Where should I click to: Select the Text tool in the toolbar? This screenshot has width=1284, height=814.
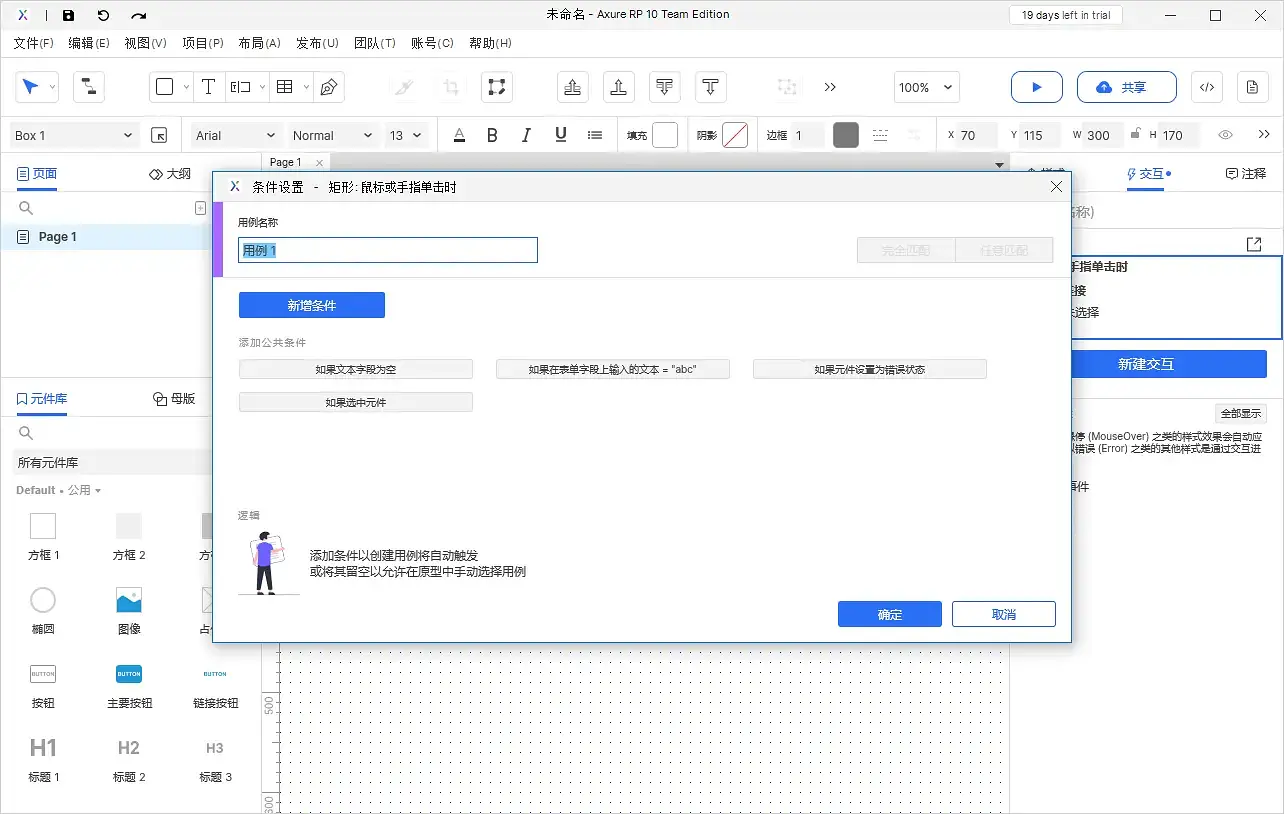click(x=208, y=87)
